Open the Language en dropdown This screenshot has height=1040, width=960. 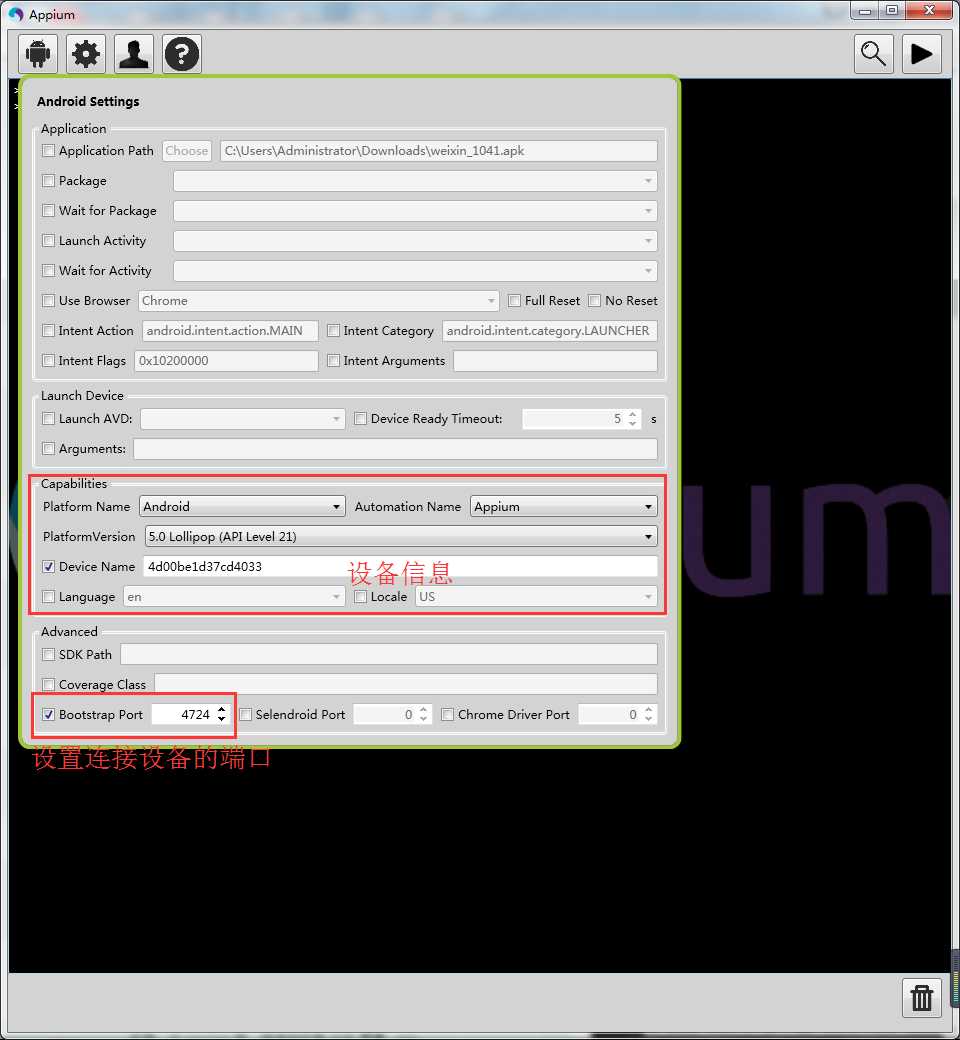point(234,597)
